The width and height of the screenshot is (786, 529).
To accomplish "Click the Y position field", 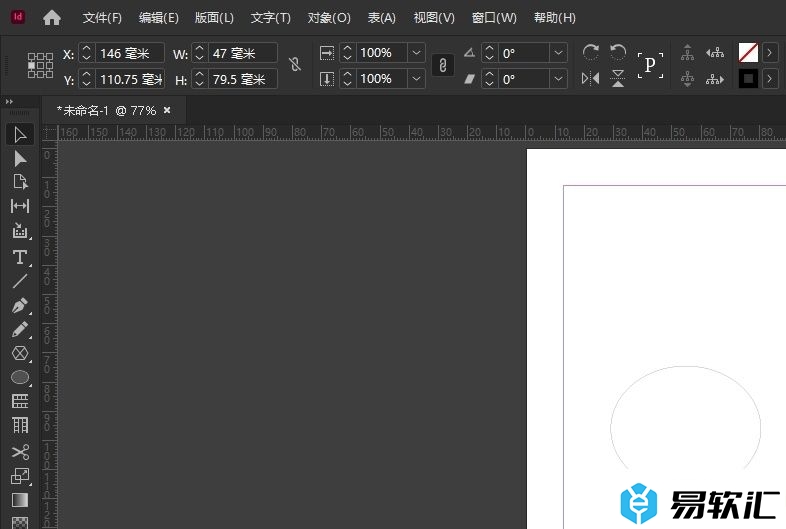I will tap(129, 79).
